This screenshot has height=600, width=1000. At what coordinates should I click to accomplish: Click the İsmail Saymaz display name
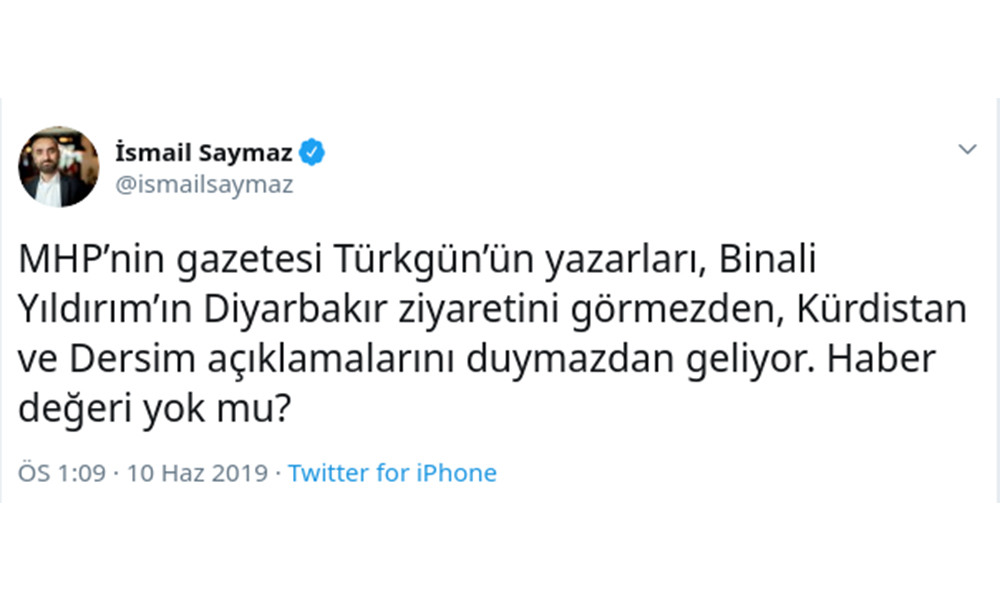point(205,153)
